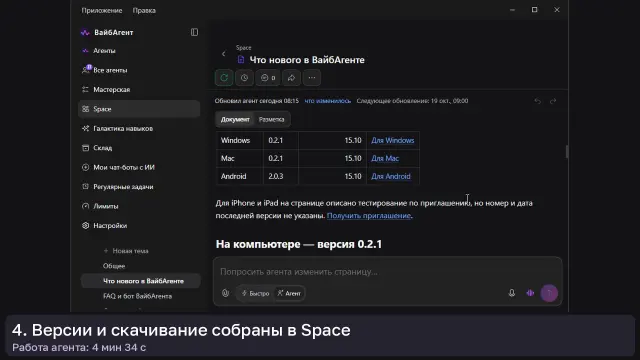Open page history clock icon
The height and width of the screenshot is (360, 640).
[x=244, y=78]
